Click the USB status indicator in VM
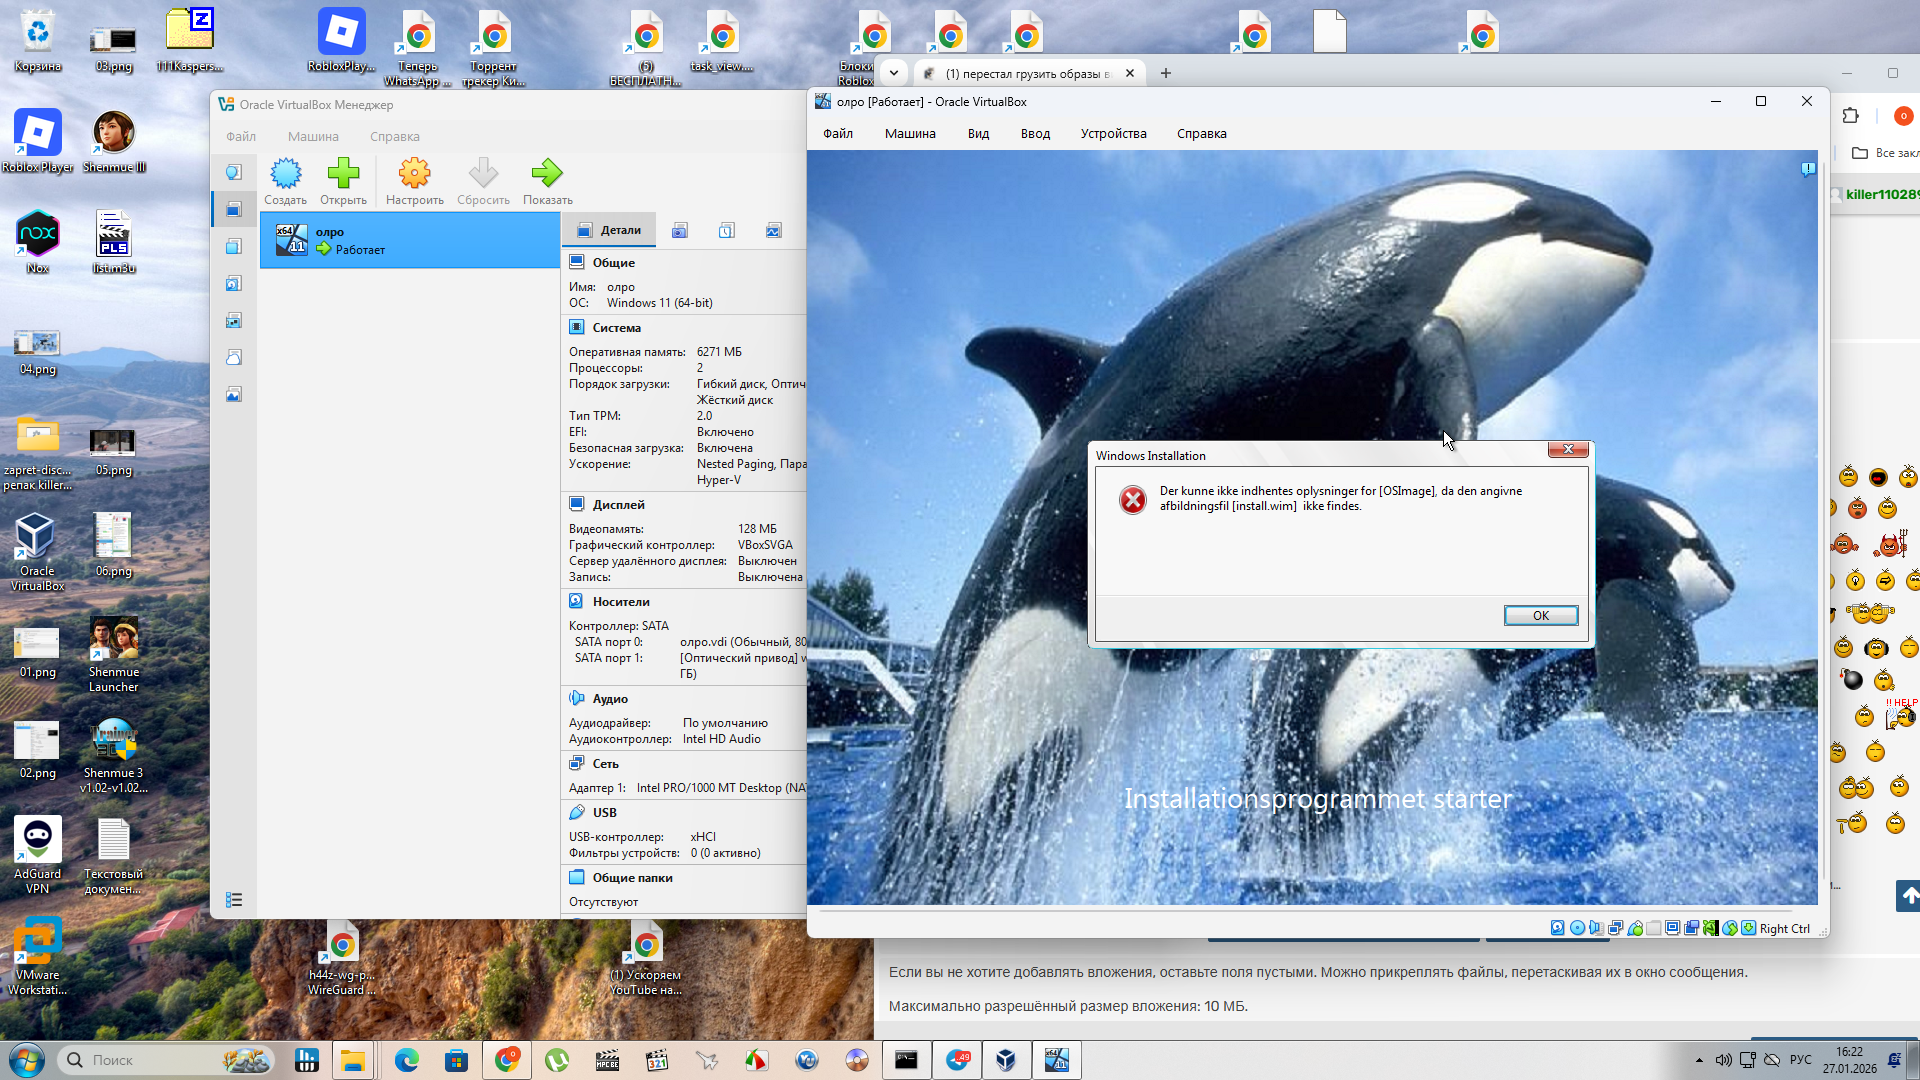1920x1080 pixels. 1634,928
